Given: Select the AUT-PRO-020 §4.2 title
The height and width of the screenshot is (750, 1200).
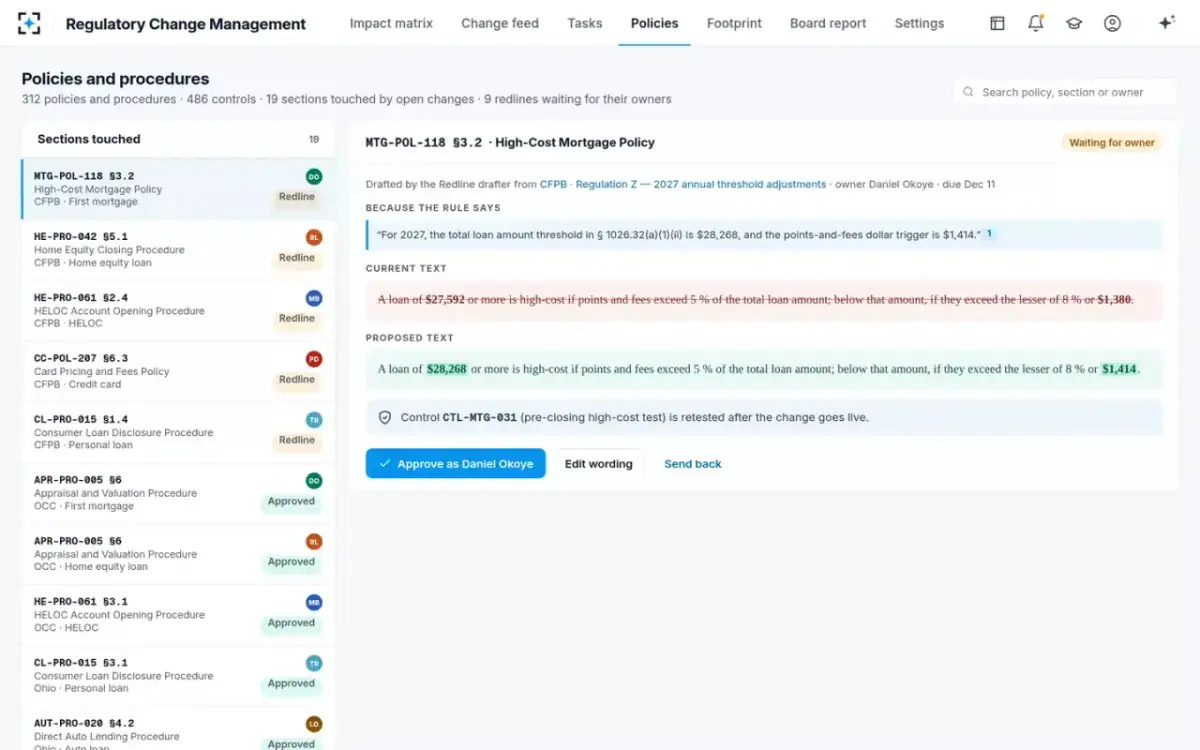Looking at the screenshot, I should pos(84,723).
